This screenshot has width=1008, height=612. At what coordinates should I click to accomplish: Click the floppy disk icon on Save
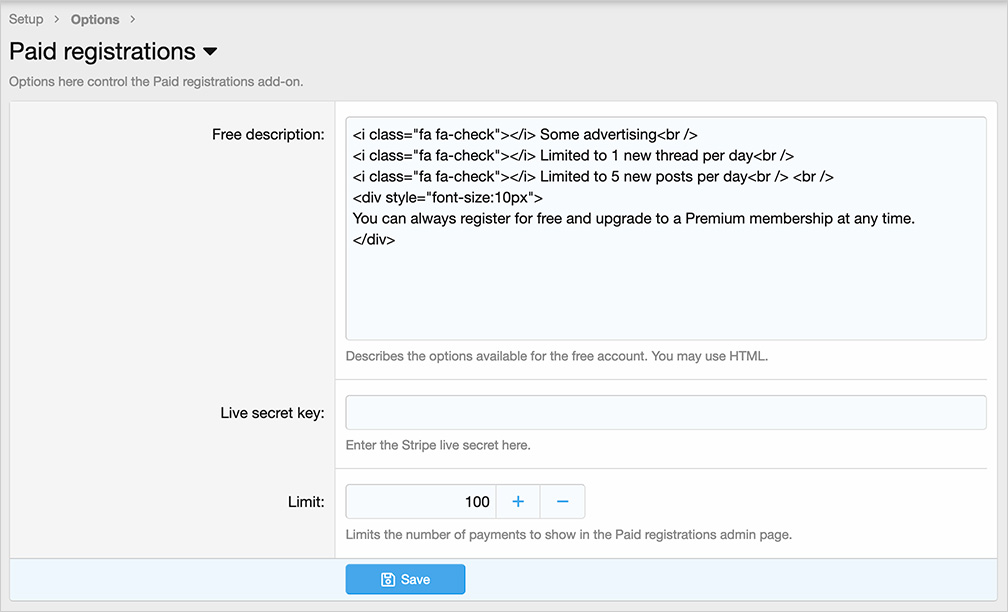[388, 579]
